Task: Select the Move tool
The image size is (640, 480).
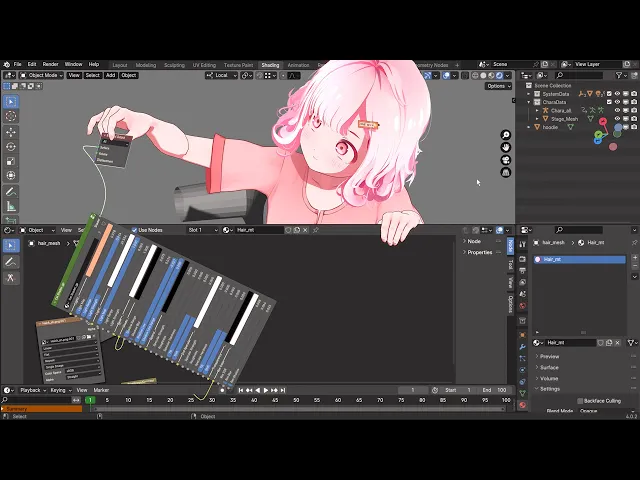Action: pos(11,132)
